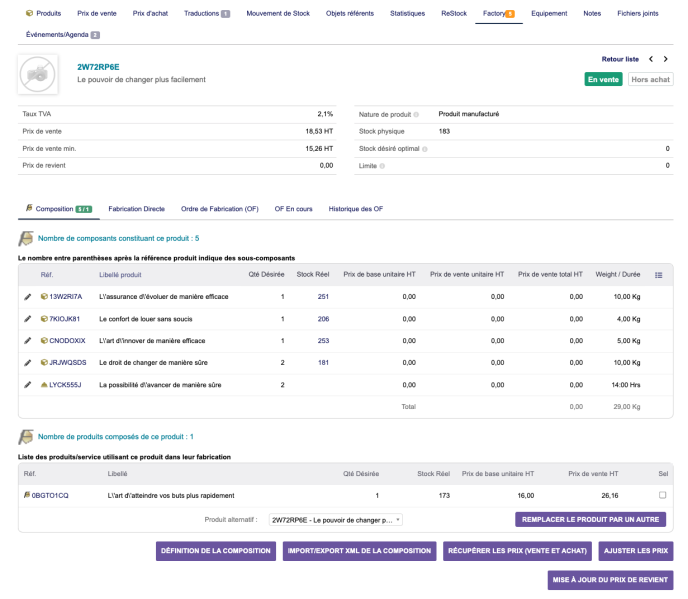Image resolution: width=688 pixels, height=599 pixels.
Task: Go to previous record with left chevron
Action: 651,59
